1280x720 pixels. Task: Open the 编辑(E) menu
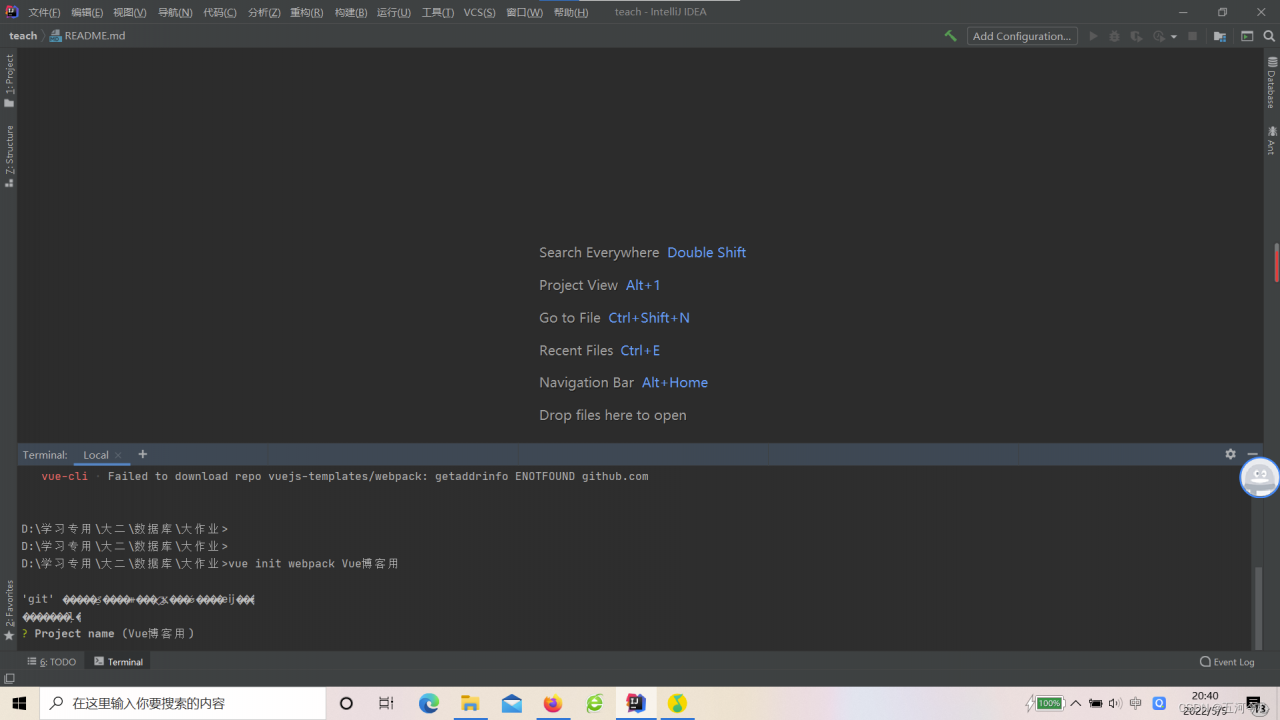(x=87, y=12)
